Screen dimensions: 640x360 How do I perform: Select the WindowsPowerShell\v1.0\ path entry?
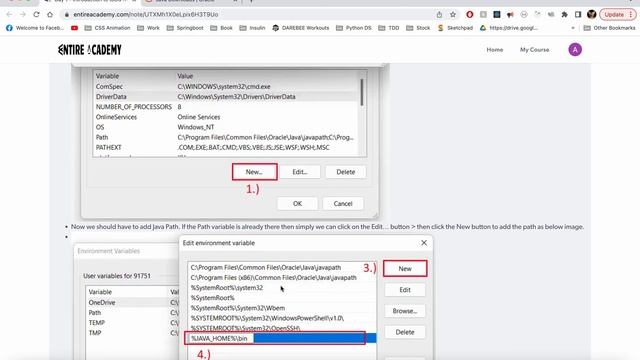(x=282, y=318)
